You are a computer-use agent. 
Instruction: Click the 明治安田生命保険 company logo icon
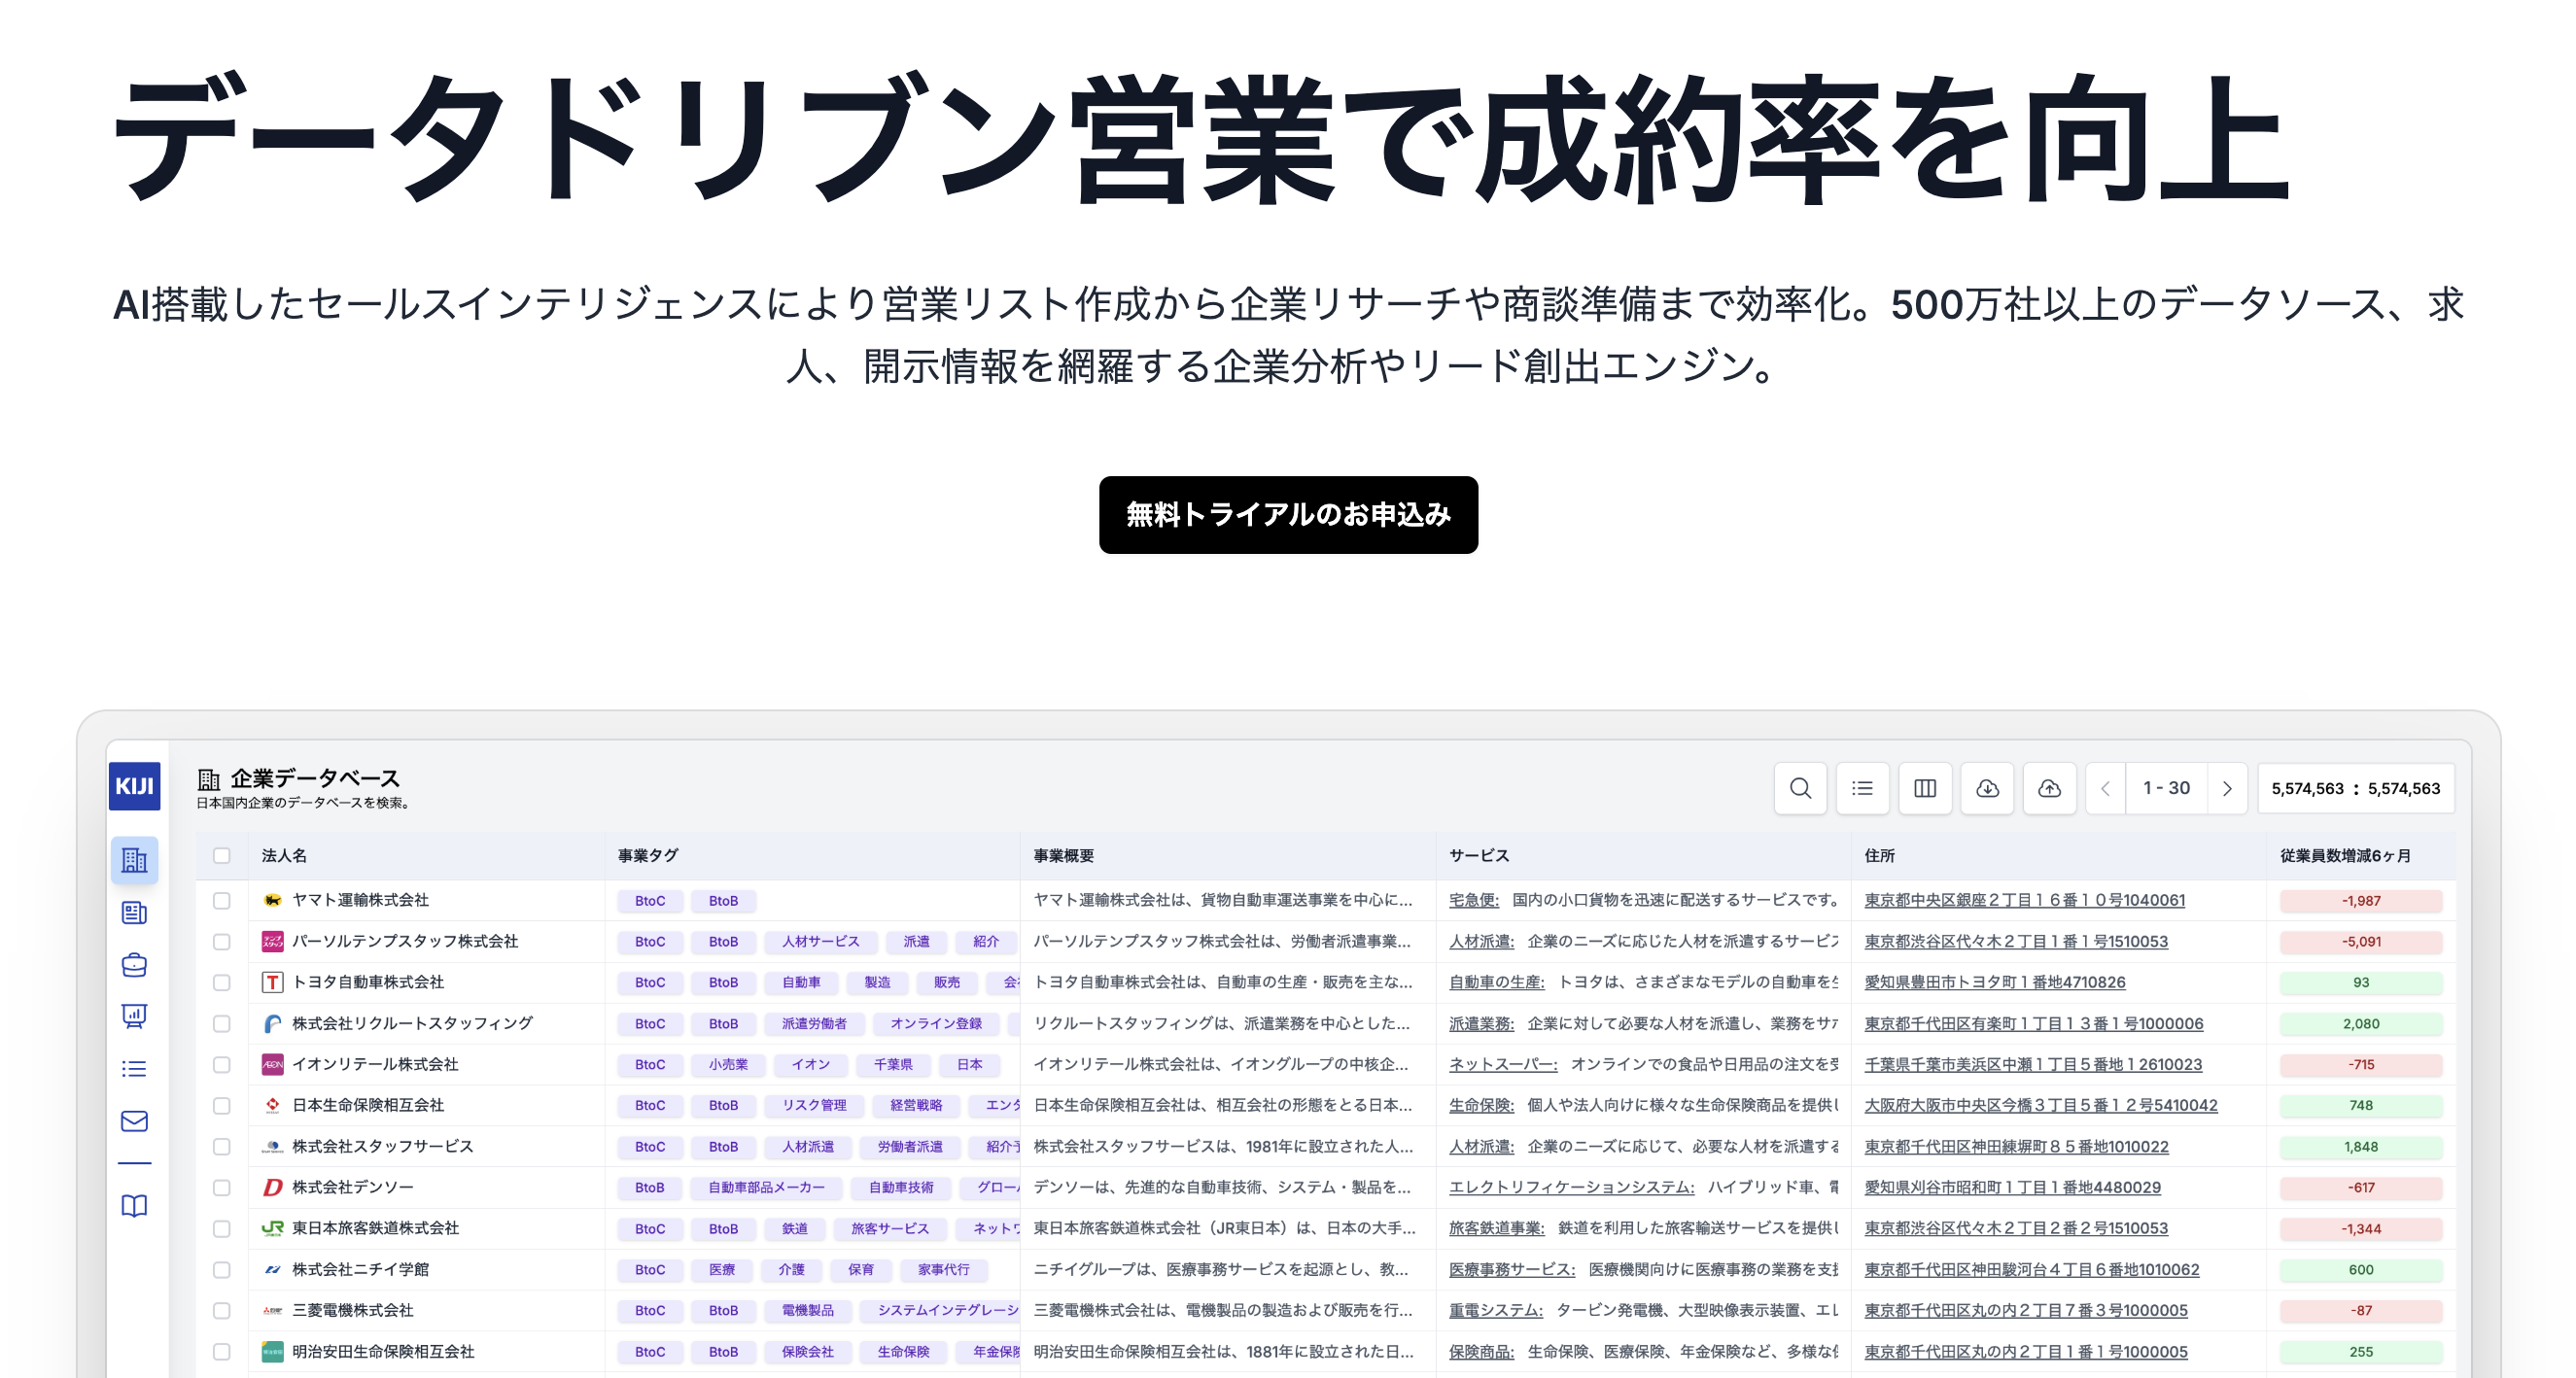pyautogui.click(x=272, y=1351)
